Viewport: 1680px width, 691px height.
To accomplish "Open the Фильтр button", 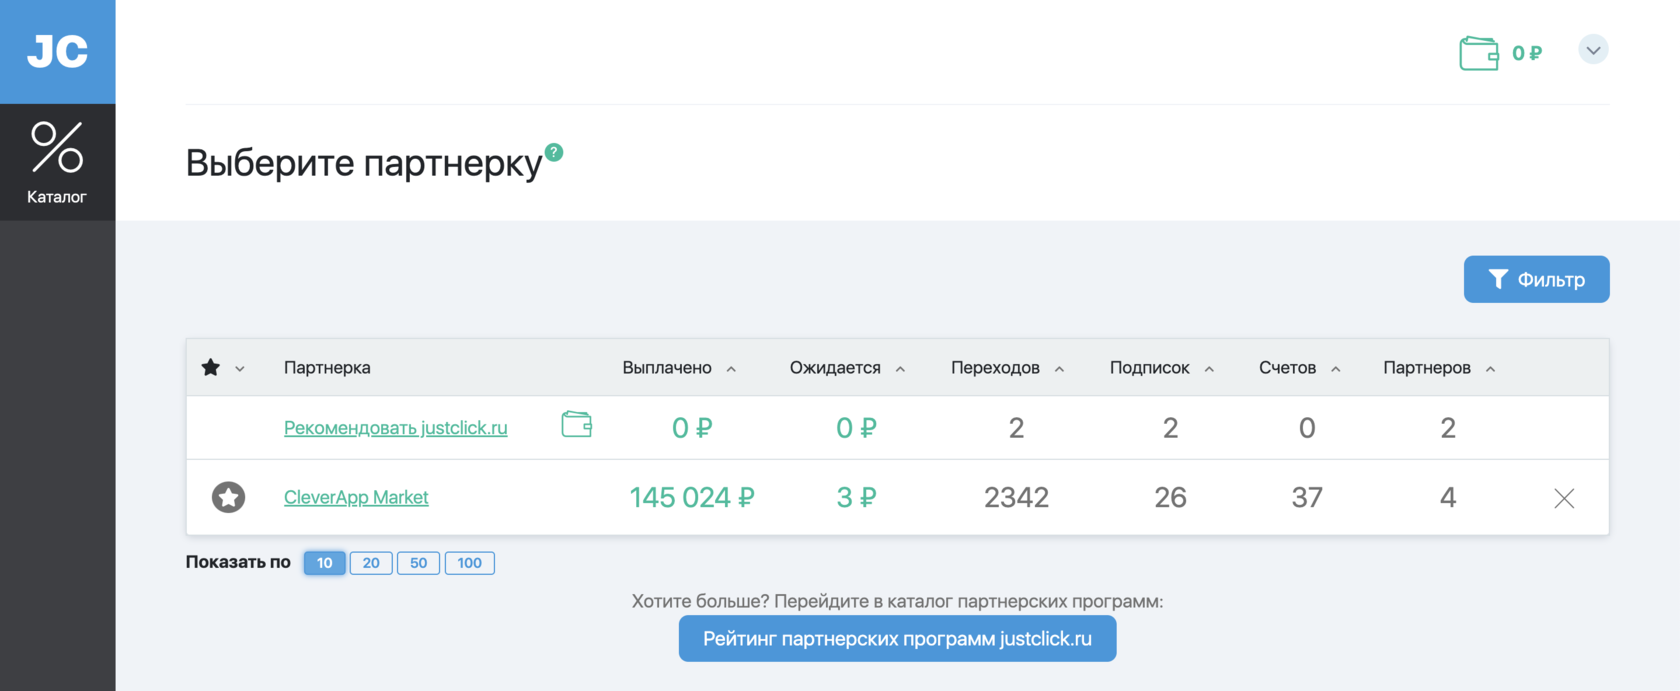I will pyautogui.click(x=1536, y=279).
